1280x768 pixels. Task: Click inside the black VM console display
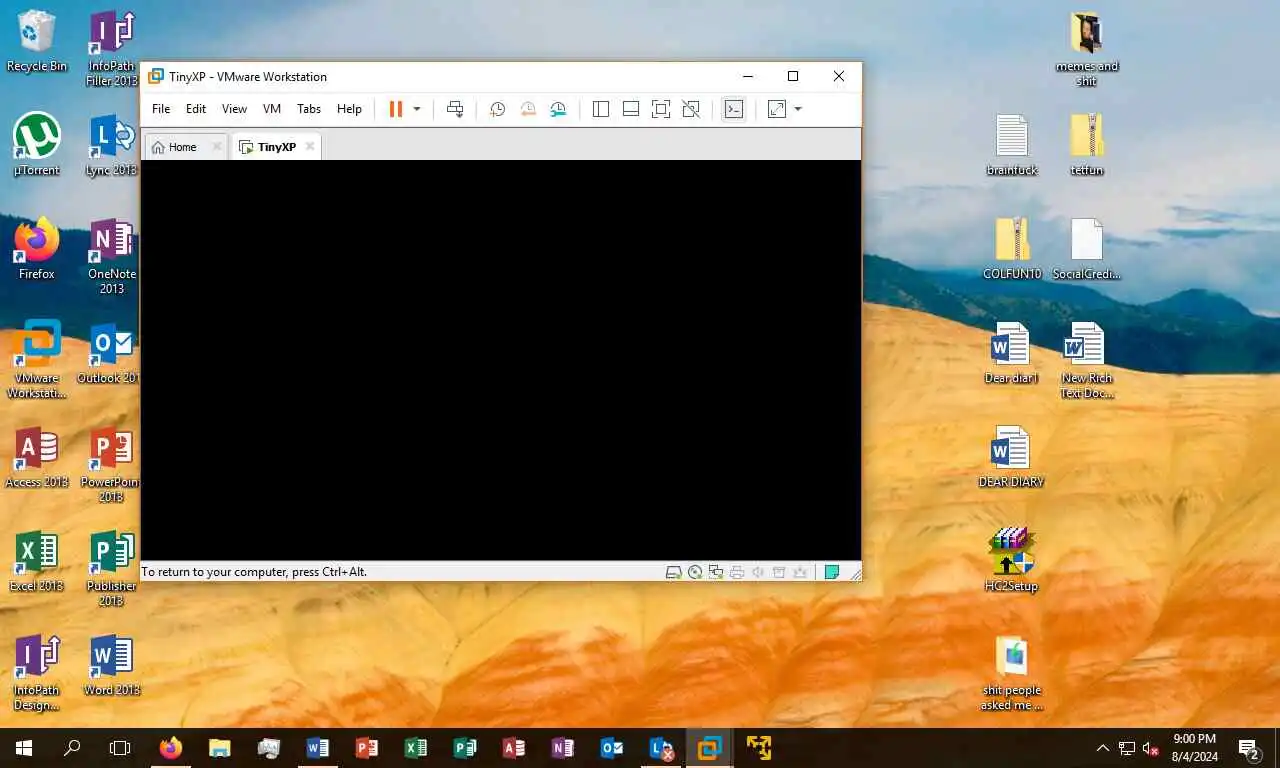click(x=500, y=360)
